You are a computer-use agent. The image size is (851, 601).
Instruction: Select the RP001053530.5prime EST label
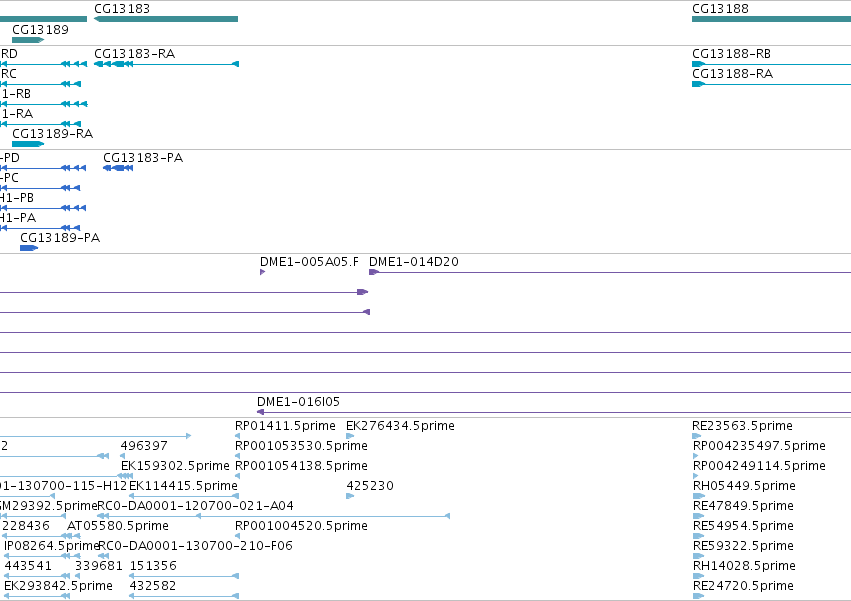click(301, 446)
